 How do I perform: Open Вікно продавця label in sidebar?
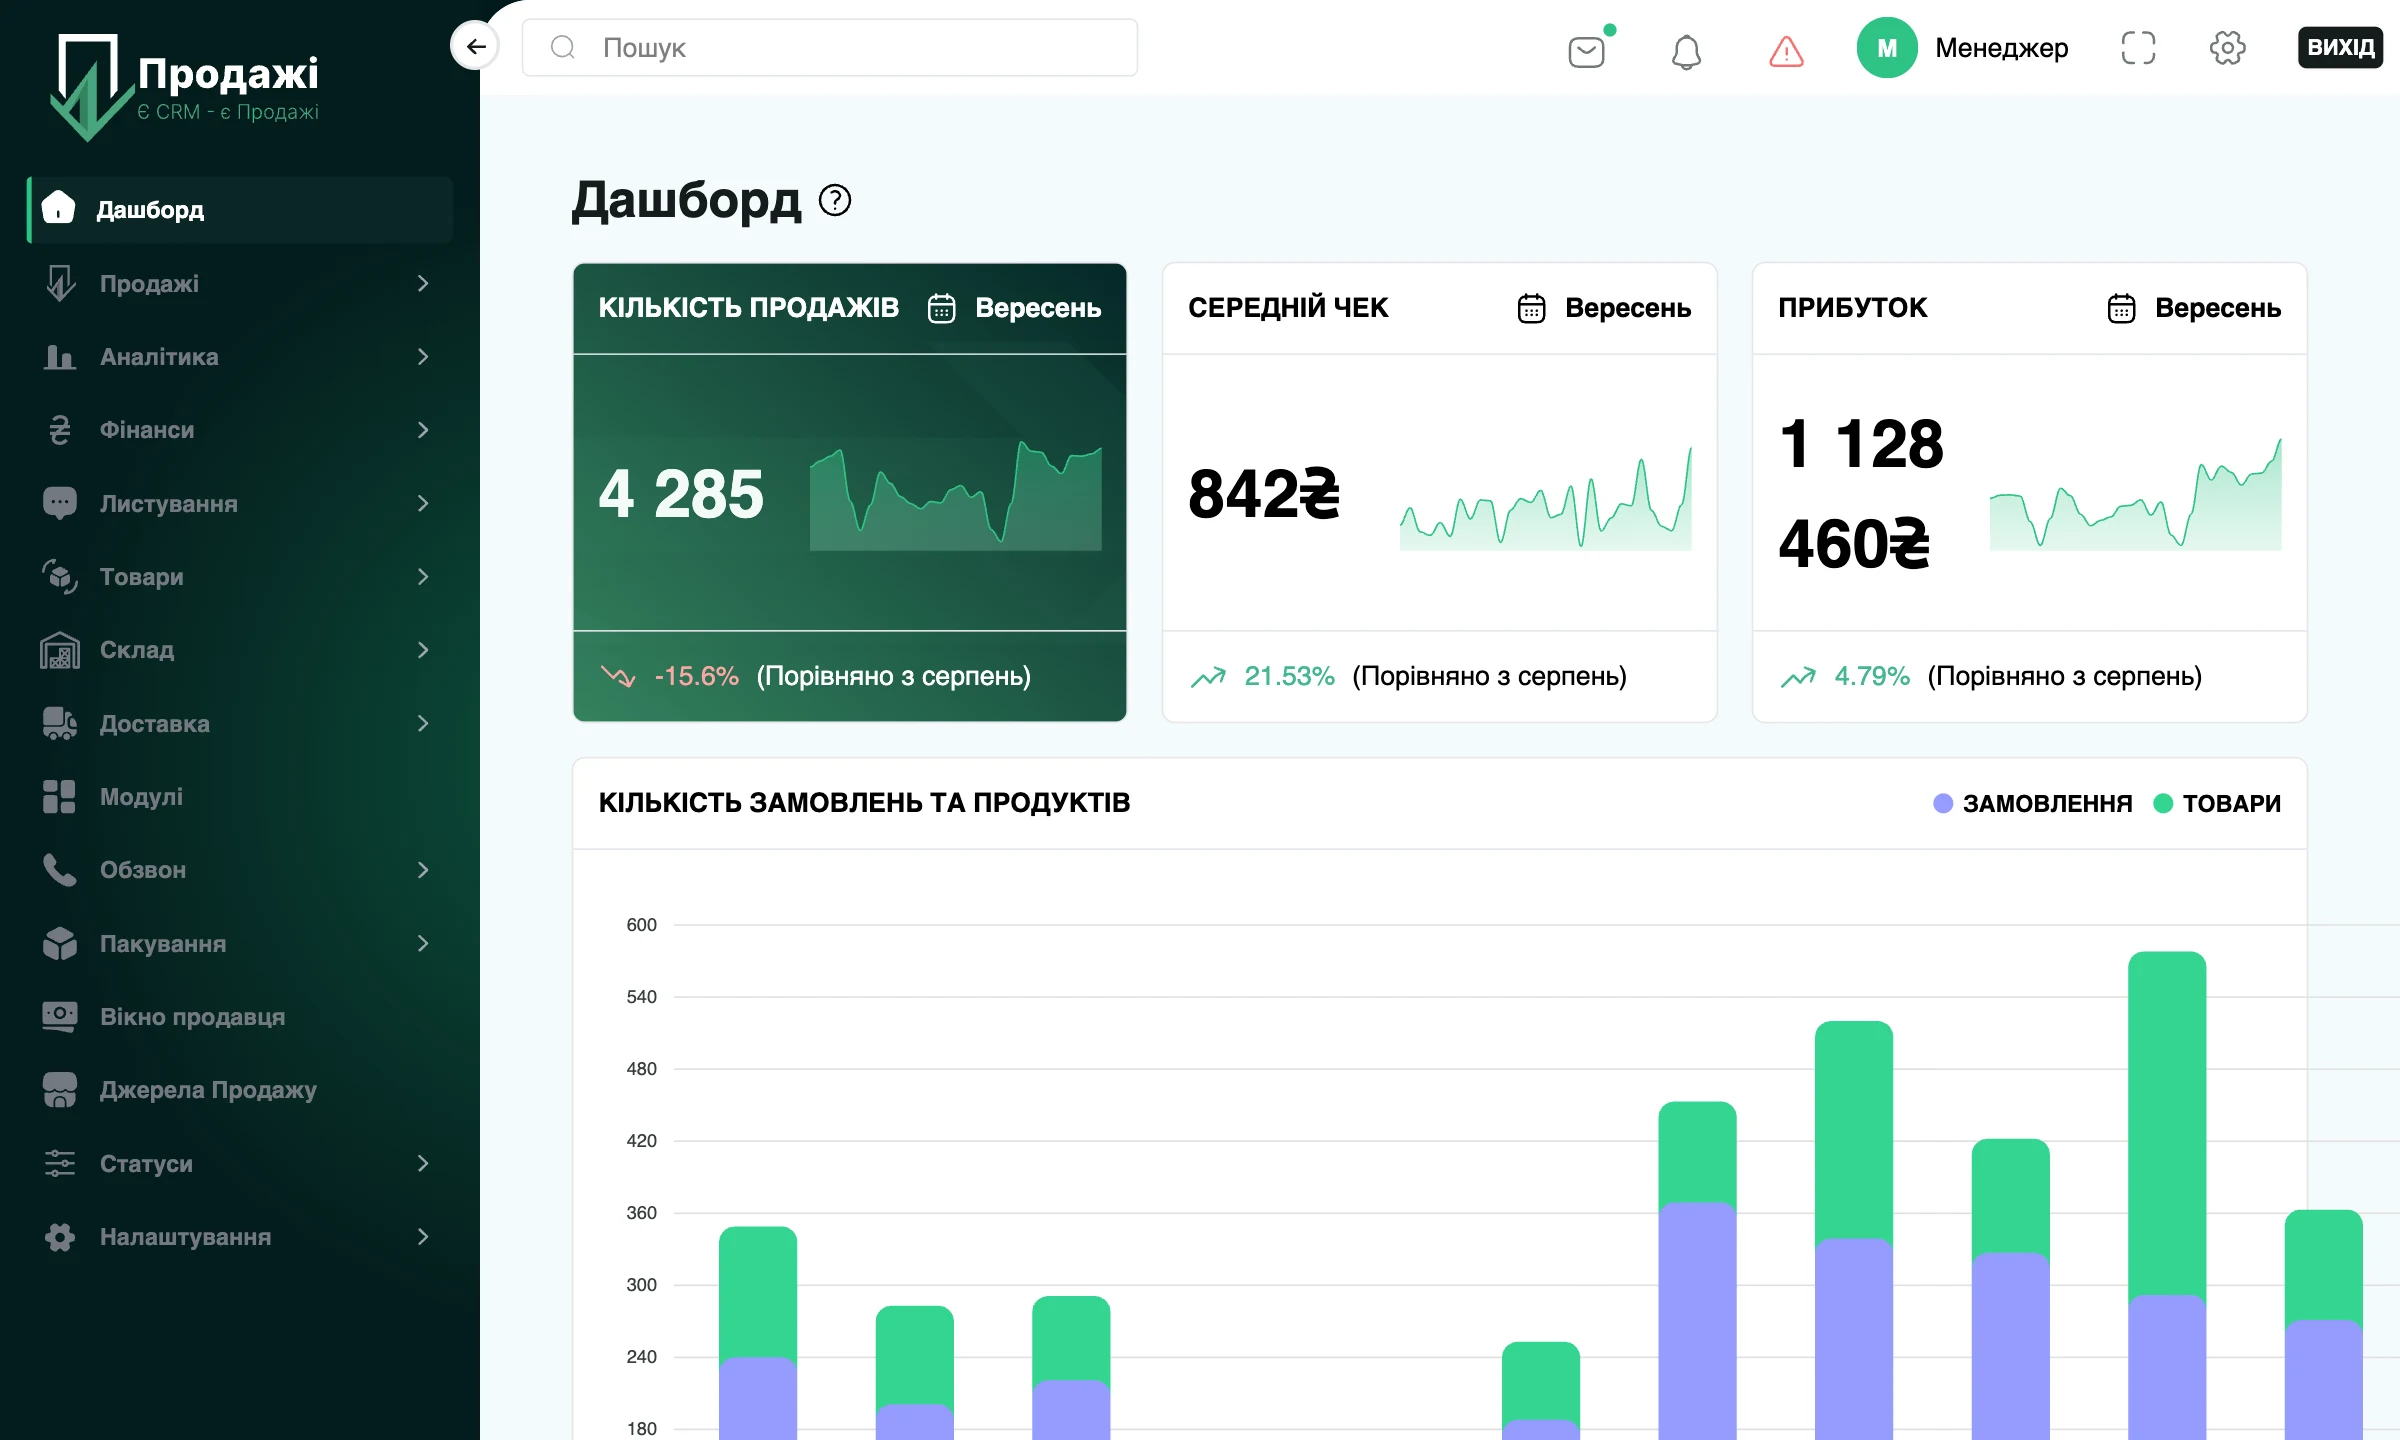(192, 1016)
